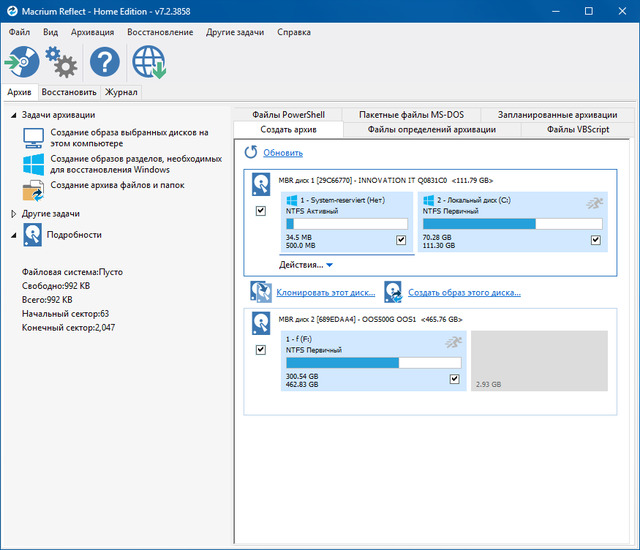Toggle checkbox for System-reserviert partition
The height and width of the screenshot is (550, 640).
(x=401, y=240)
